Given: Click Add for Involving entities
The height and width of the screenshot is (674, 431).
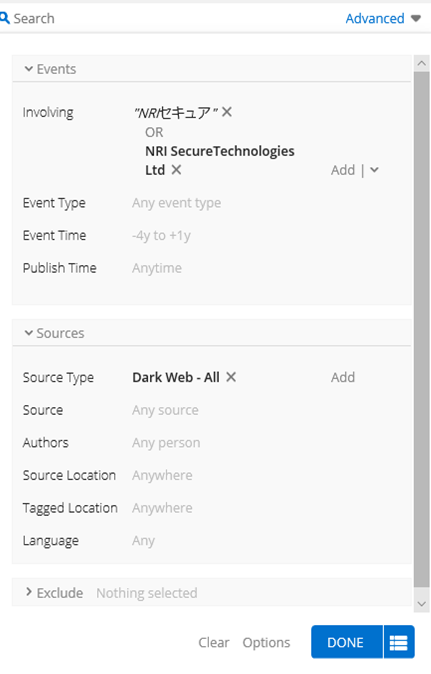Looking at the screenshot, I should coord(342,170).
